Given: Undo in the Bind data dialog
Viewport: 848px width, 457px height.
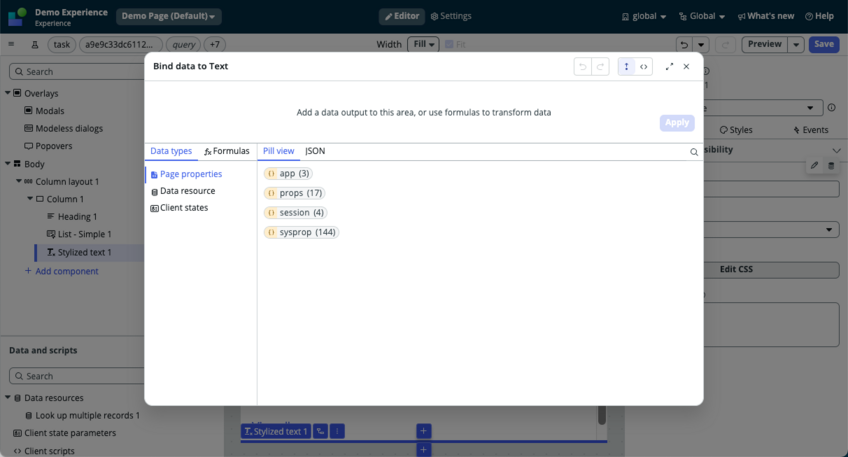Looking at the screenshot, I should (x=582, y=67).
